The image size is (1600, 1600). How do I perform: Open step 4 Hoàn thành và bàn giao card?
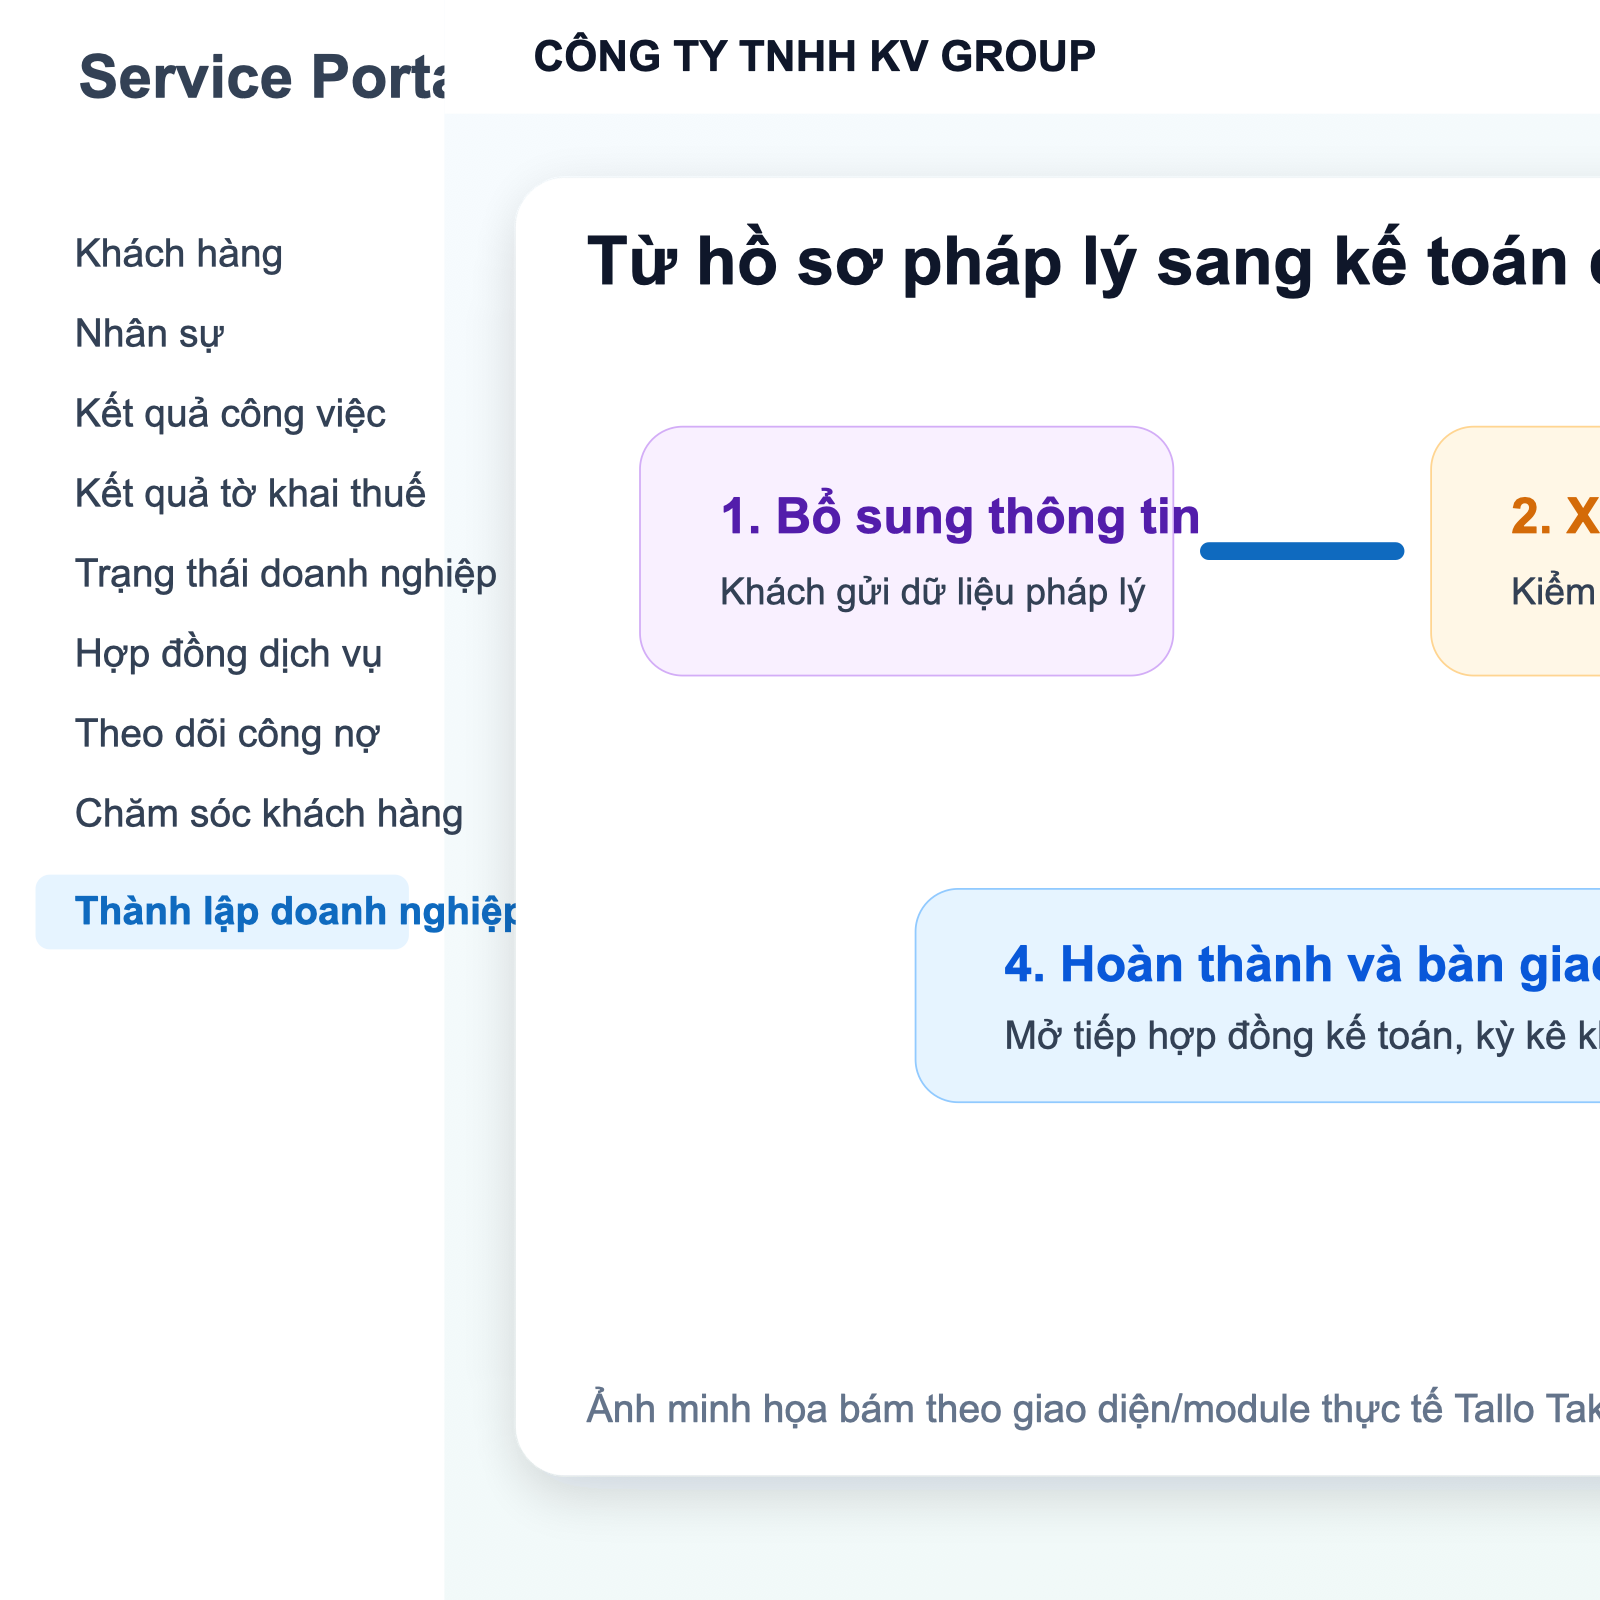tap(1258, 995)
